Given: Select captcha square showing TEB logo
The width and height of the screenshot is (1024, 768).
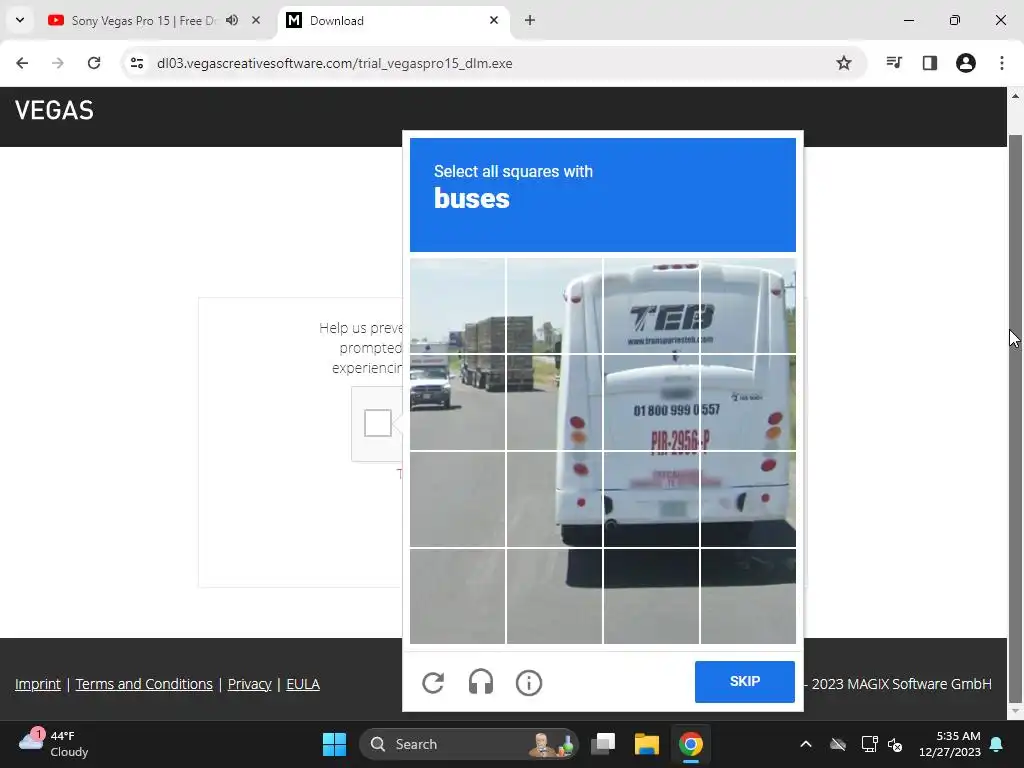Looking at the screenshot, I should (650, 306).
